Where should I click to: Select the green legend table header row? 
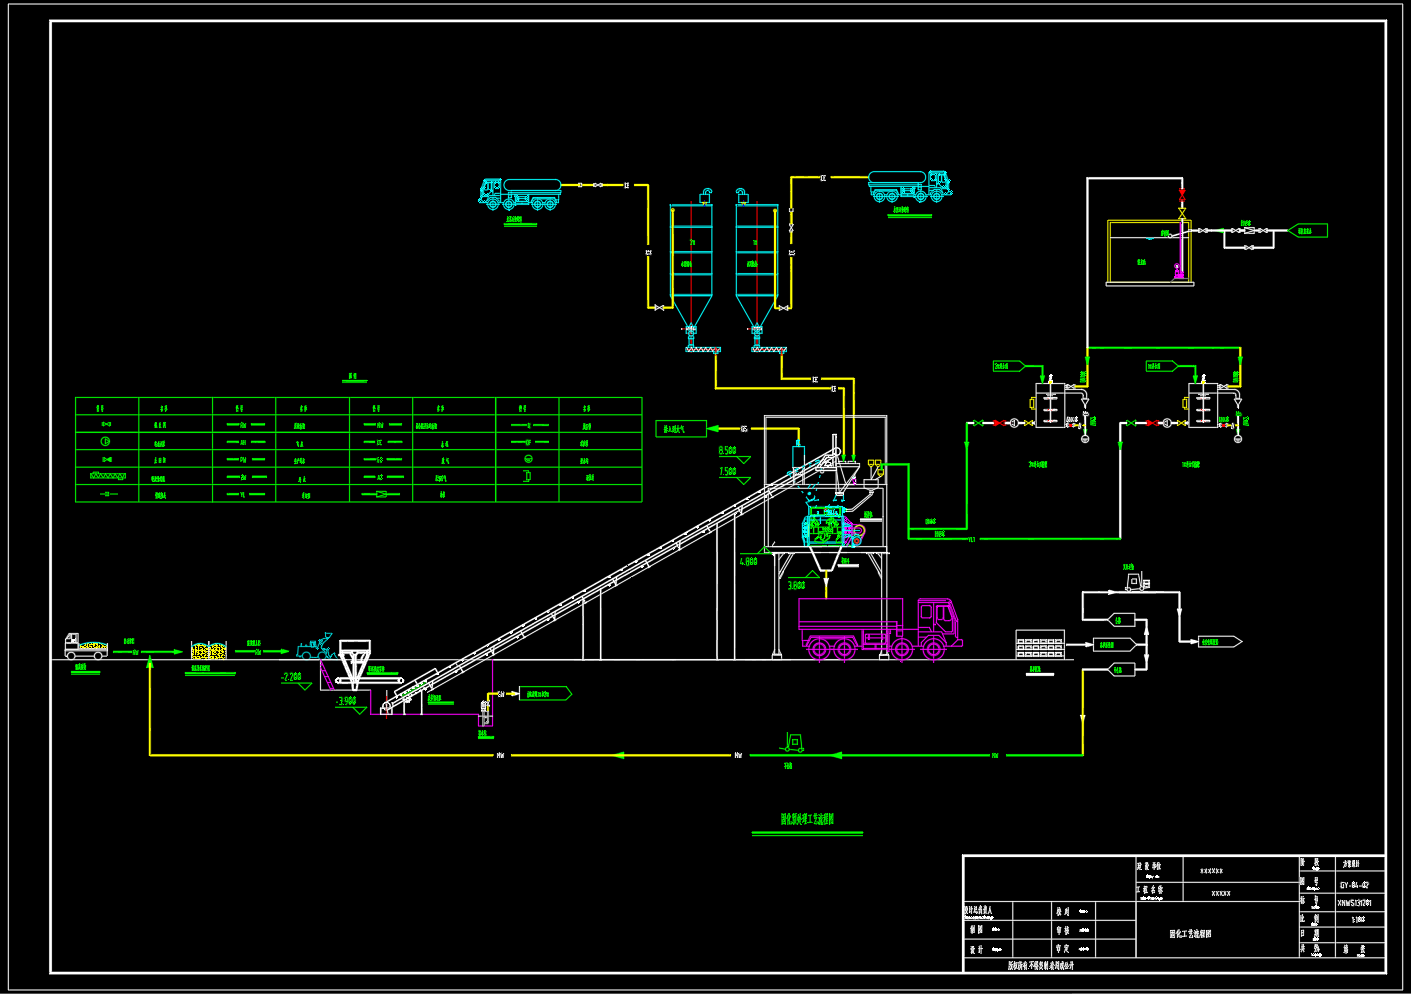(x=358, y=406)
